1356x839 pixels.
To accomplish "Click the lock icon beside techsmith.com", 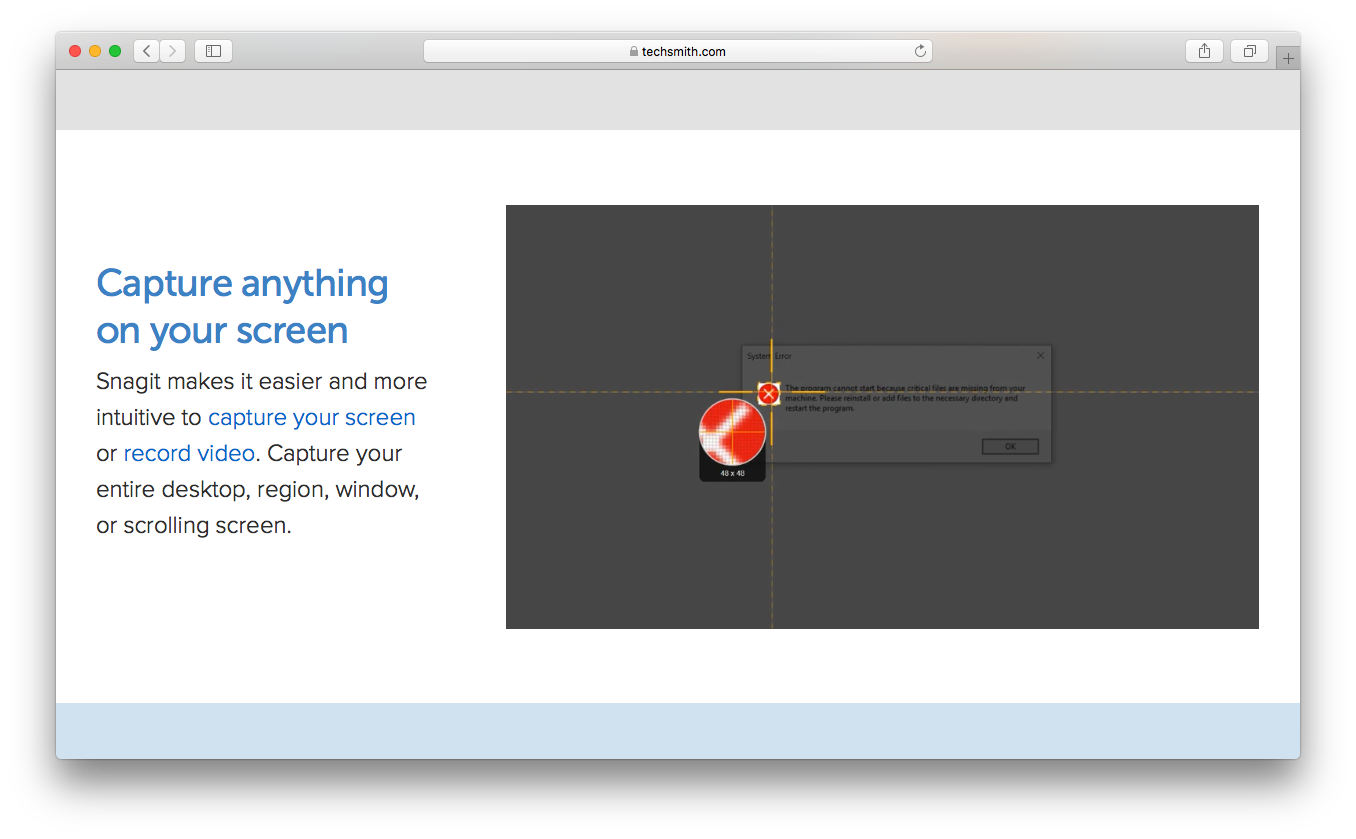I will pyautogui.click(x=634, y=51).
